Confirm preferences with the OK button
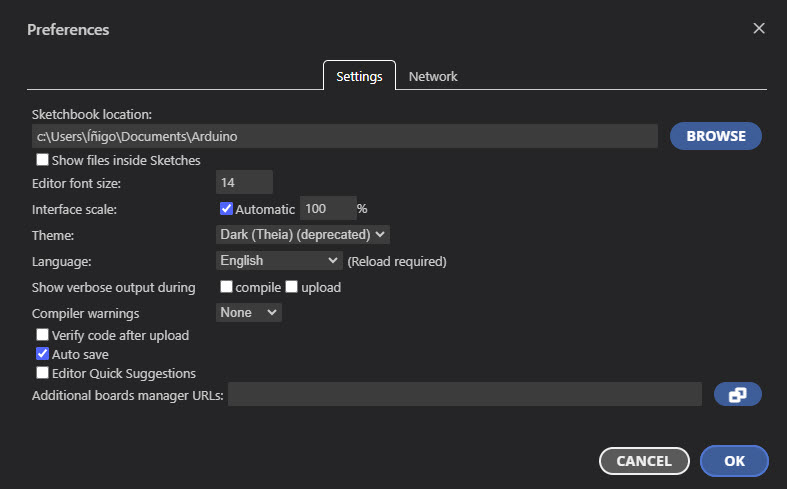This screenshot has width=787, height=489. pyautogui.click(x=734, y=461)
